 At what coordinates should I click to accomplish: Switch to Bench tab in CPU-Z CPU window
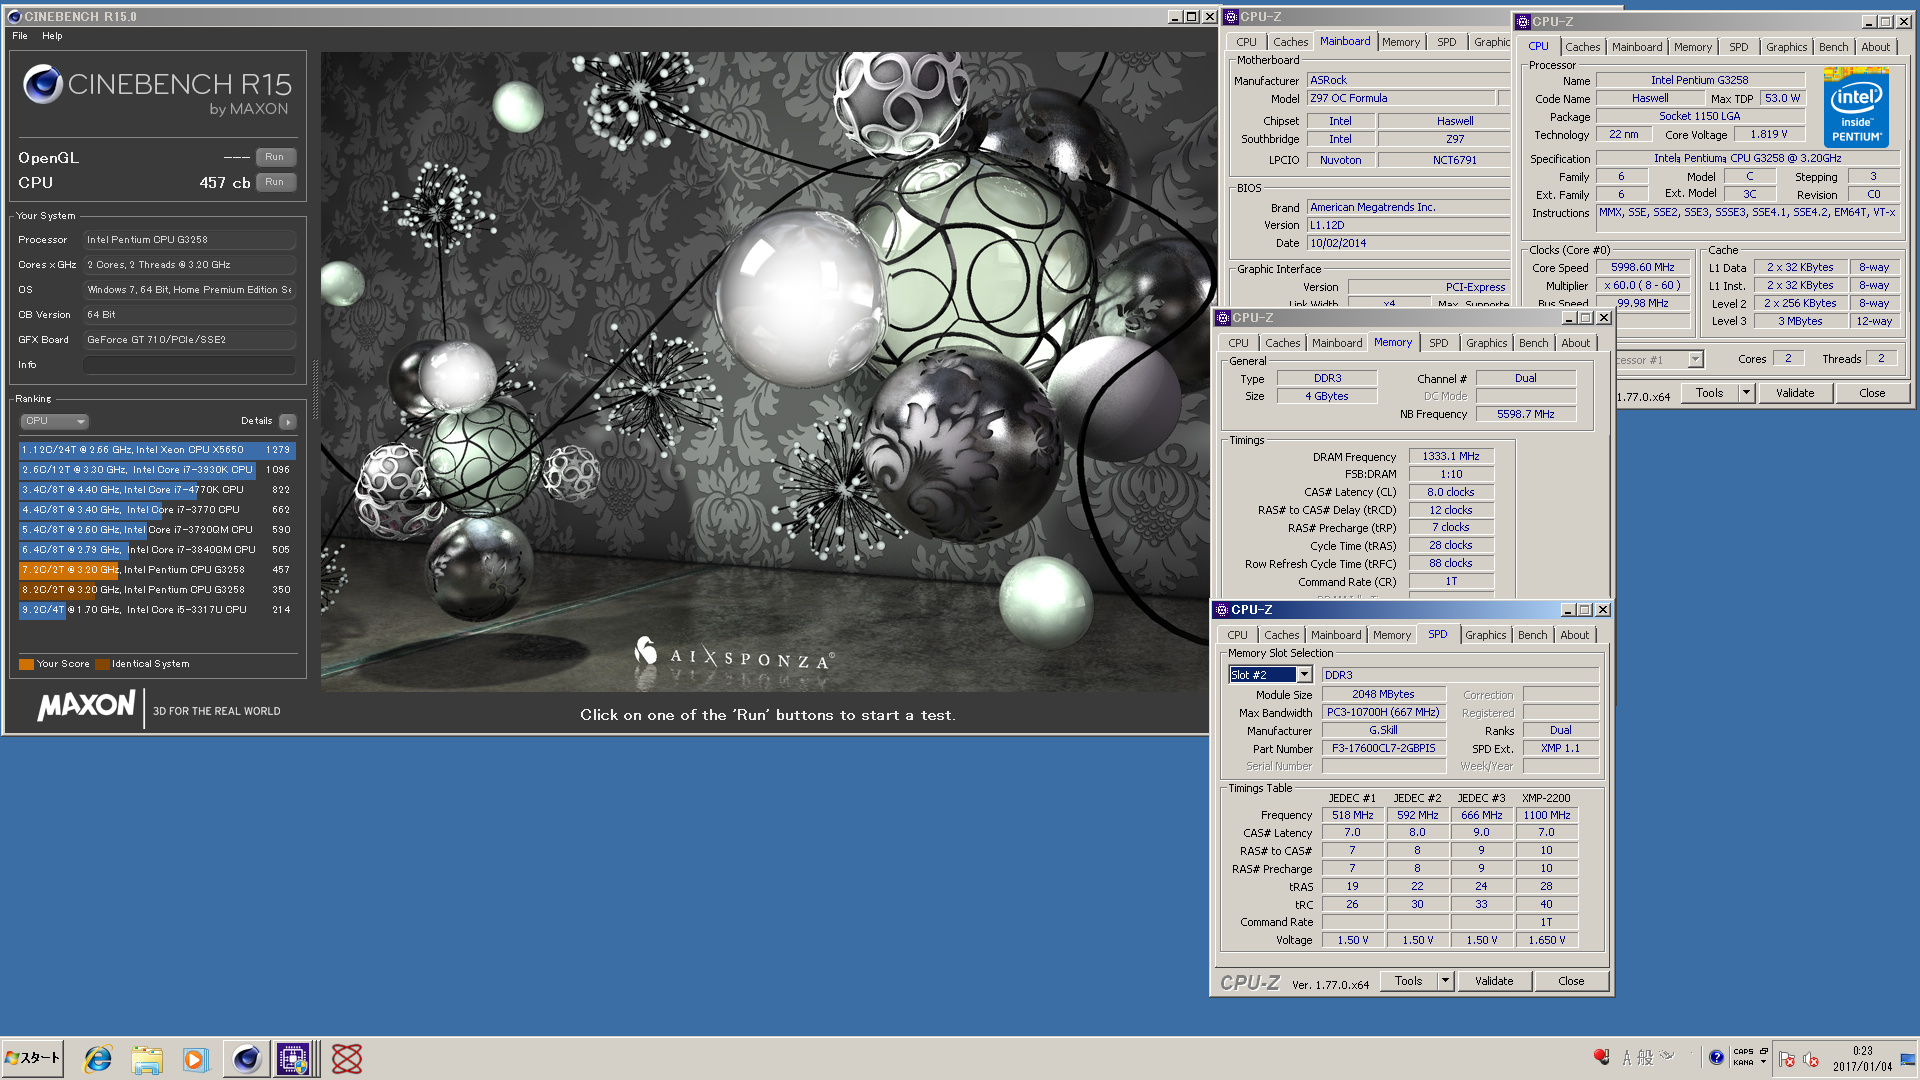coord(1833,47)
